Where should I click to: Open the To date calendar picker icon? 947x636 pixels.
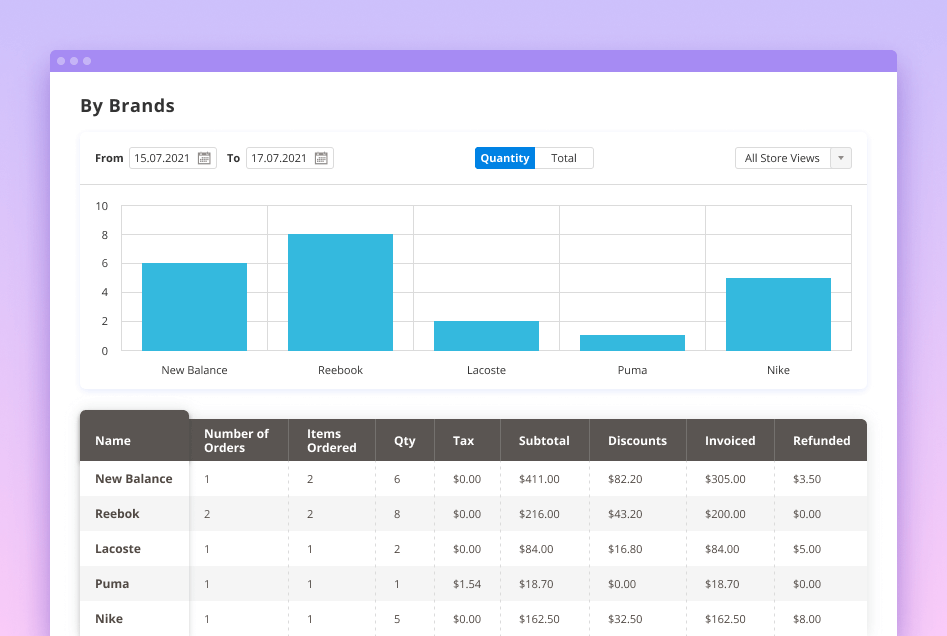pyautogui.click(x=321, y=158)
